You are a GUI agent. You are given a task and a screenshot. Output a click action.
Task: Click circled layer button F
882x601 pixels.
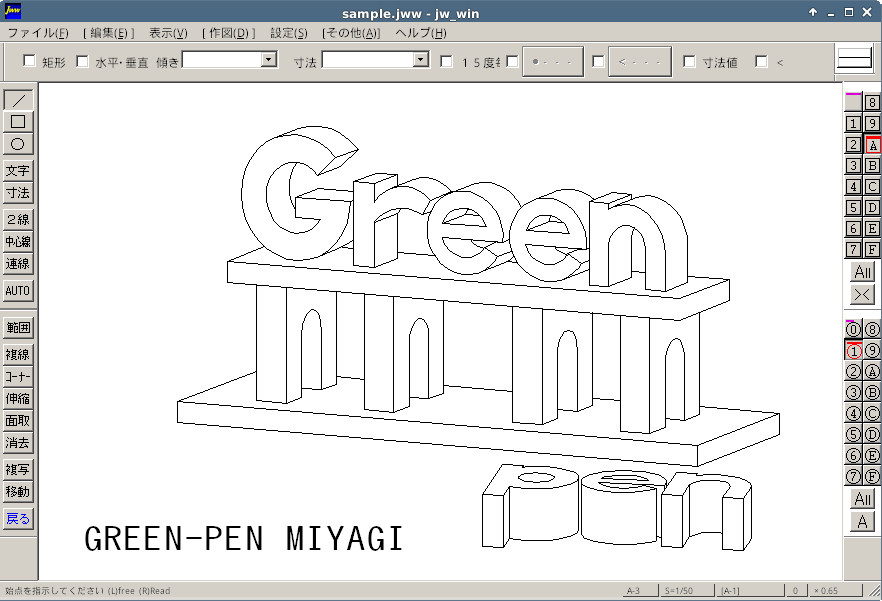tap(872, 477)
